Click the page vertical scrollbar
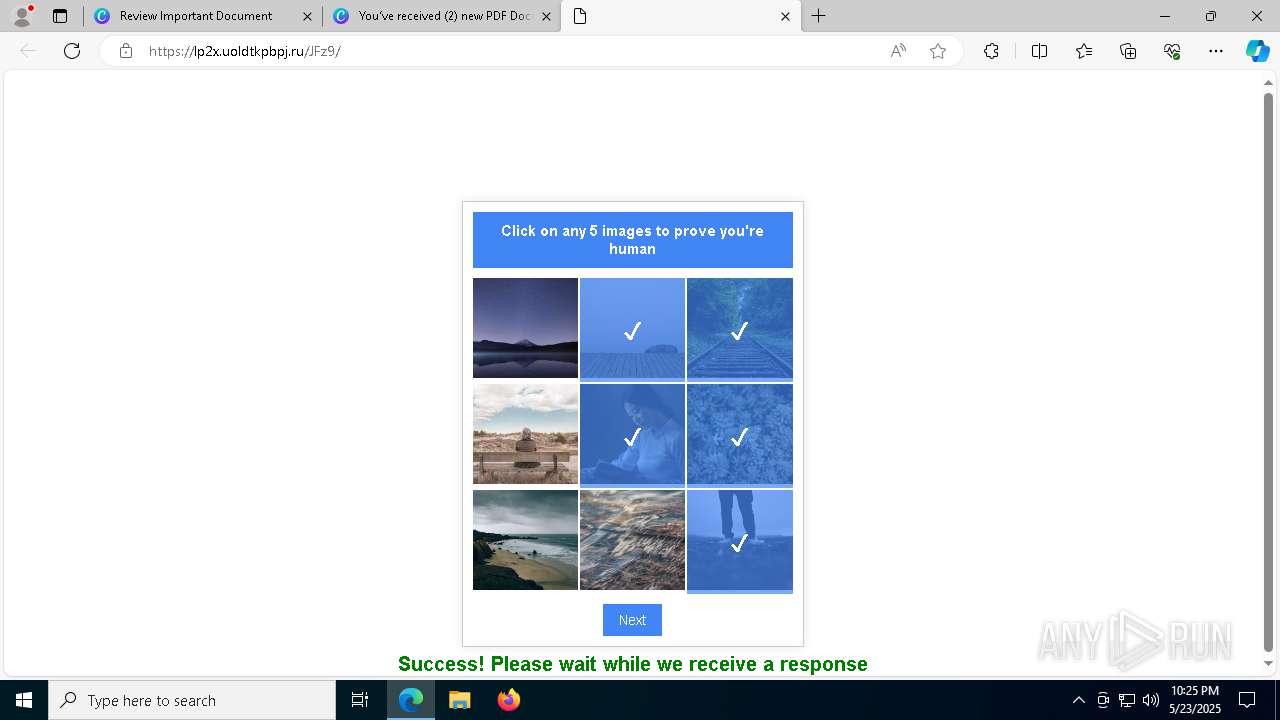The width and height of the screenshot is (1280, 720). [x=1269, y=373]
